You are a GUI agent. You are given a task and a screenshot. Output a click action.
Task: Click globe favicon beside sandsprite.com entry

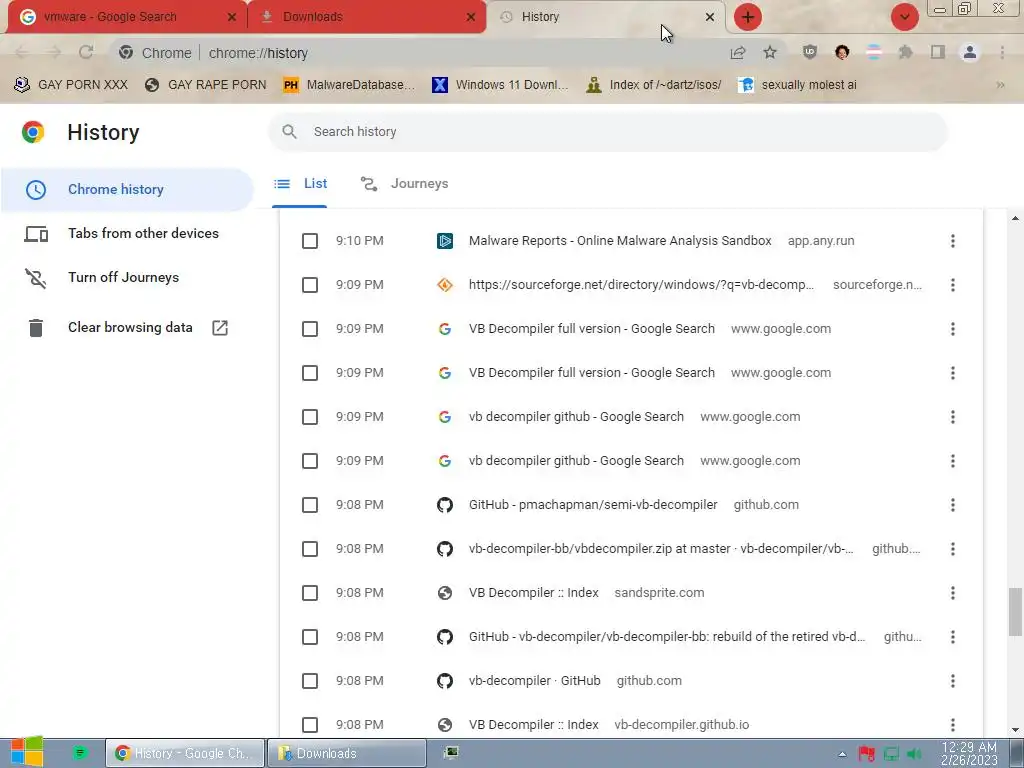tap(445, 593)
